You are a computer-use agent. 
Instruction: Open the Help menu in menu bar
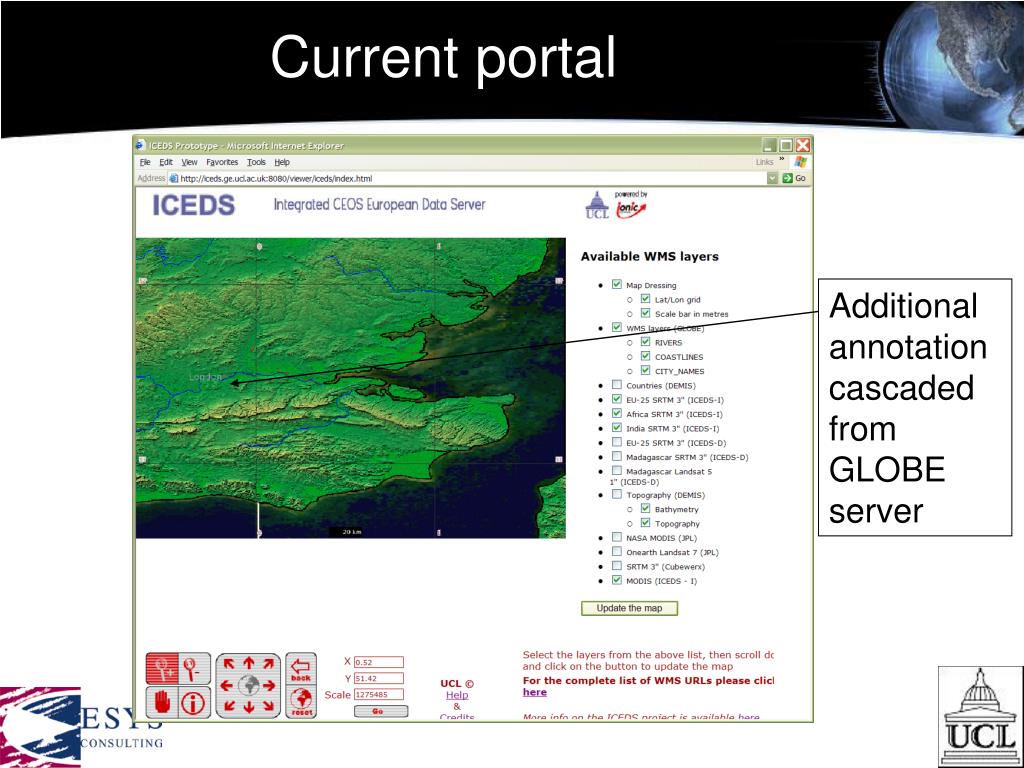coord(281,162)
